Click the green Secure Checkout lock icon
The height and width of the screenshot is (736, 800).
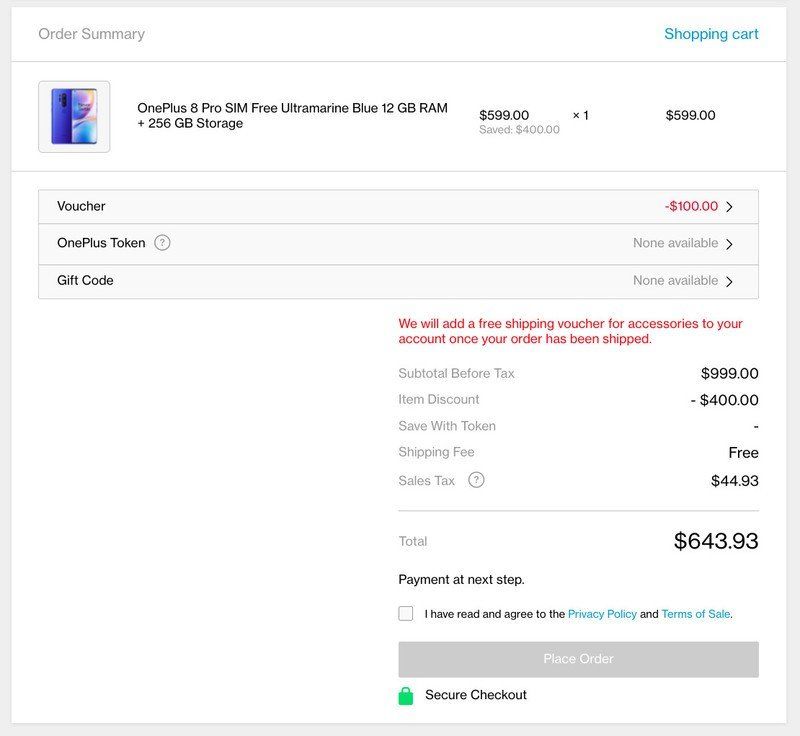click(x=404, y=695)
